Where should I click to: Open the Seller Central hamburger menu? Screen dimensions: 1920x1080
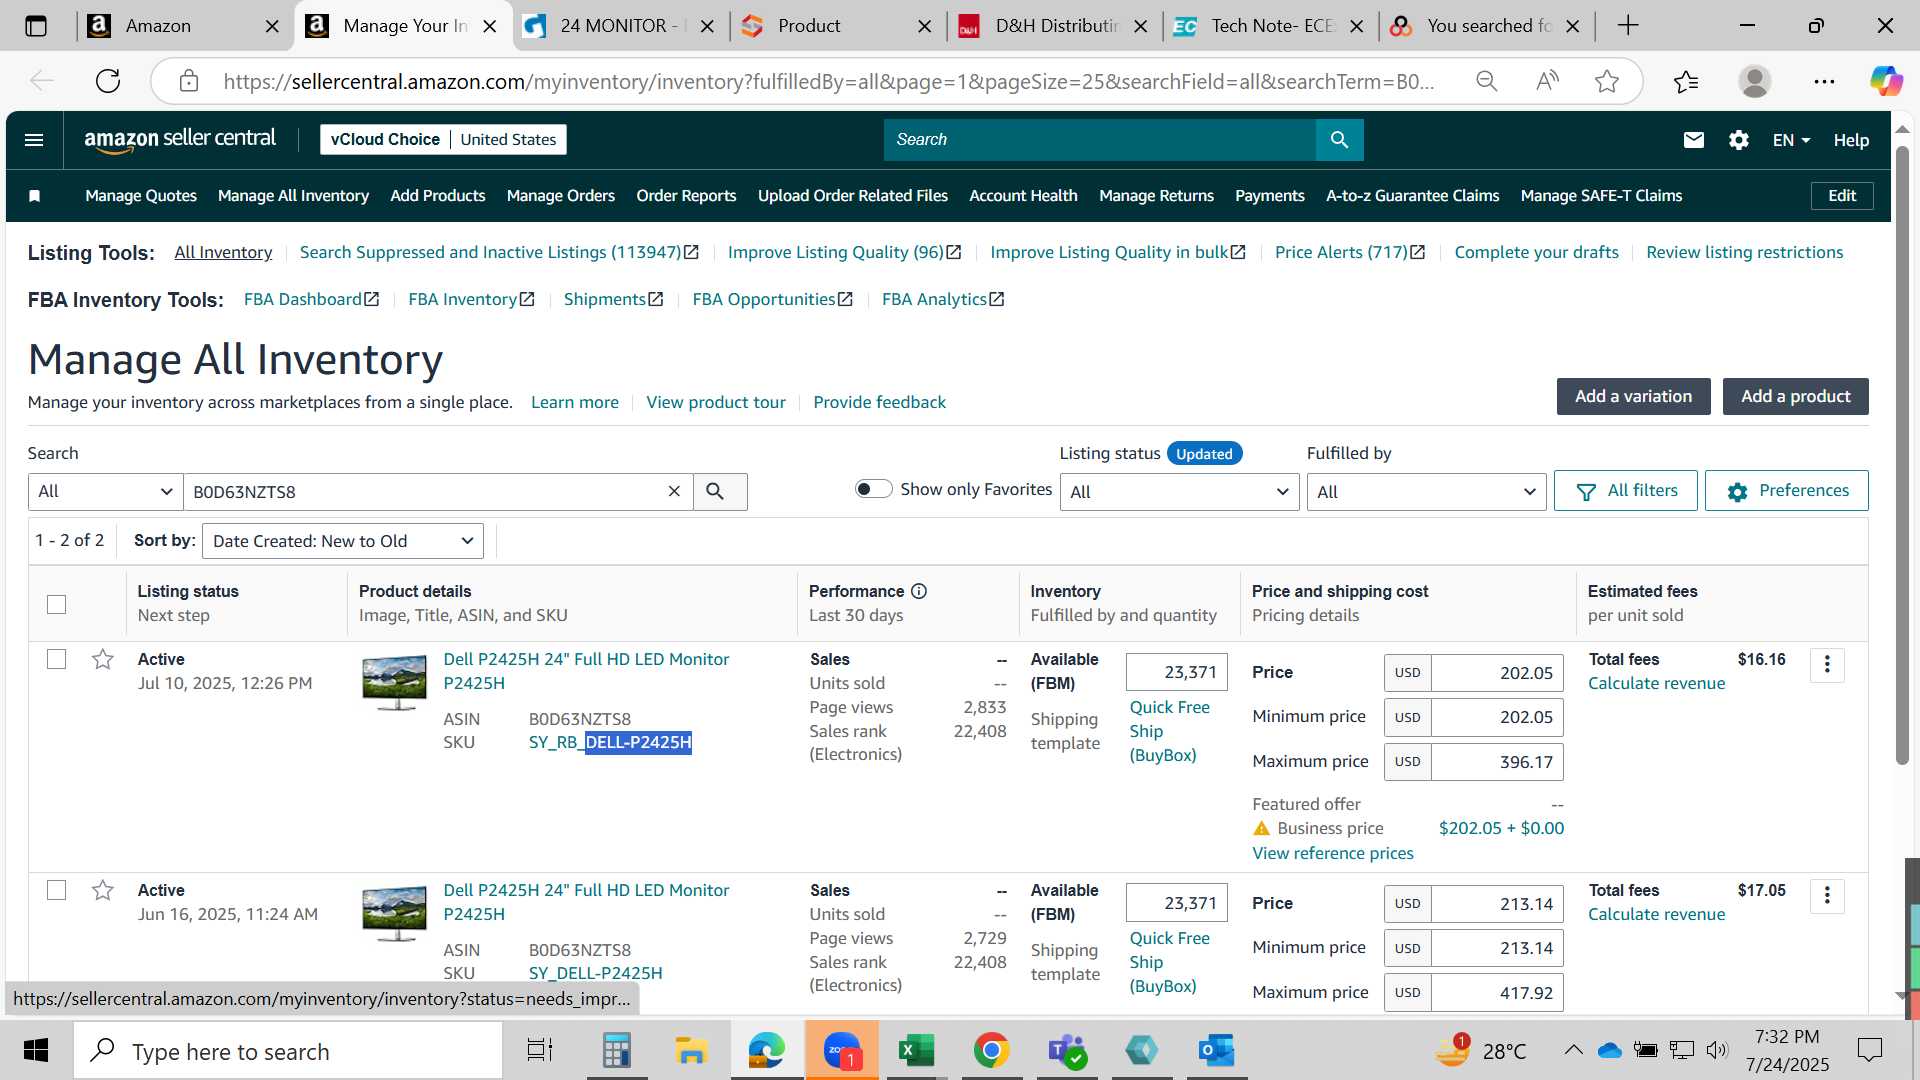[x=34, y=140]
